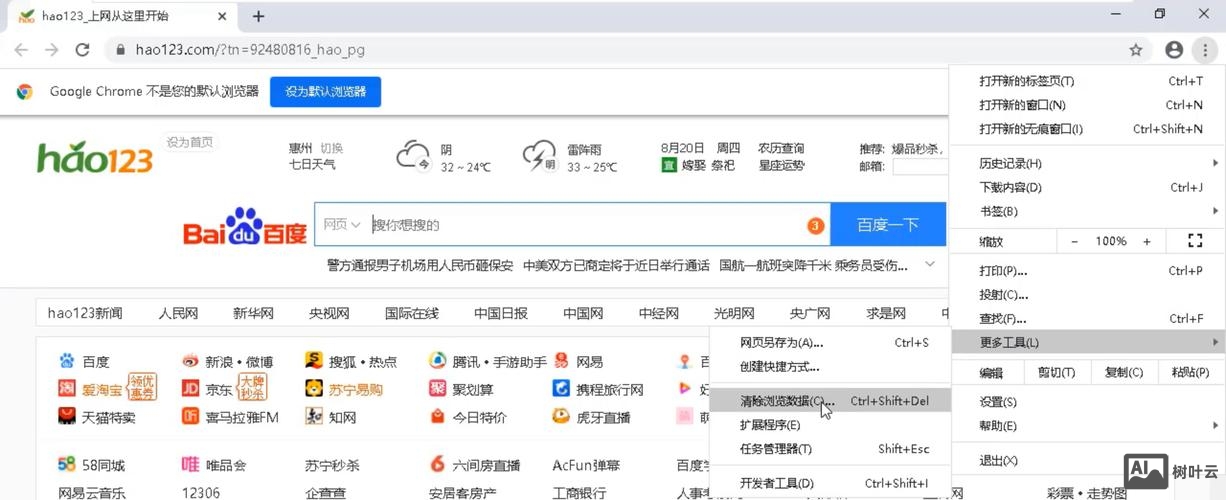Click the thunderstorm weather icon
This screenshot has height=500, width=1226.
pyautogui.click(x=539, y=156)
